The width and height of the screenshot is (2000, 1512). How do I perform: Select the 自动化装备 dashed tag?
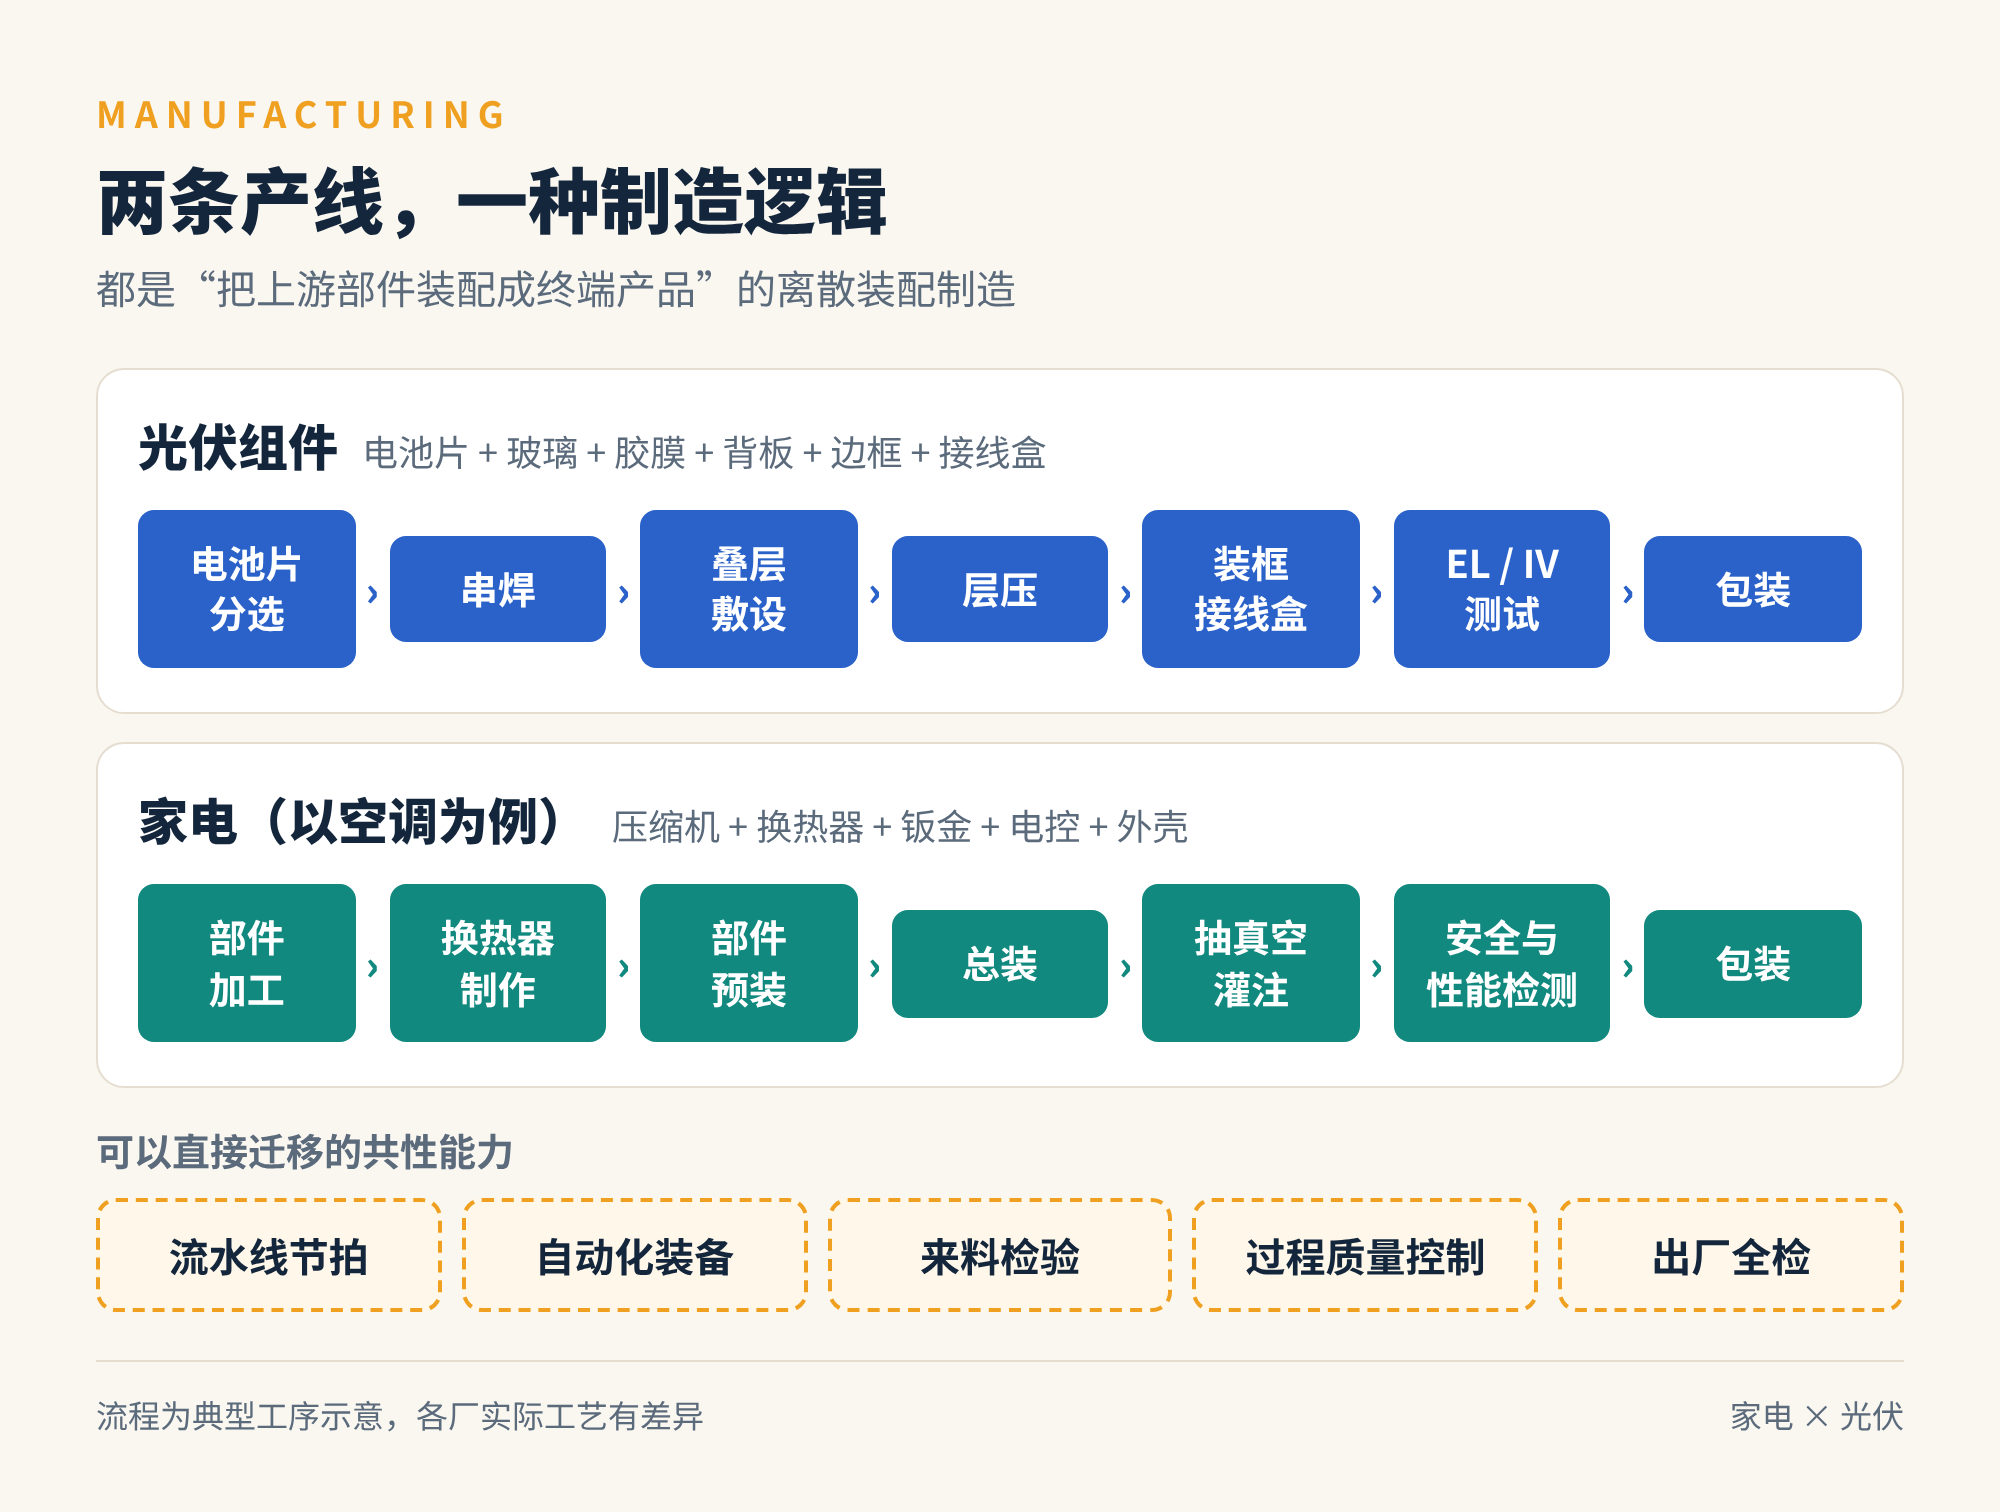point(635,1255)
